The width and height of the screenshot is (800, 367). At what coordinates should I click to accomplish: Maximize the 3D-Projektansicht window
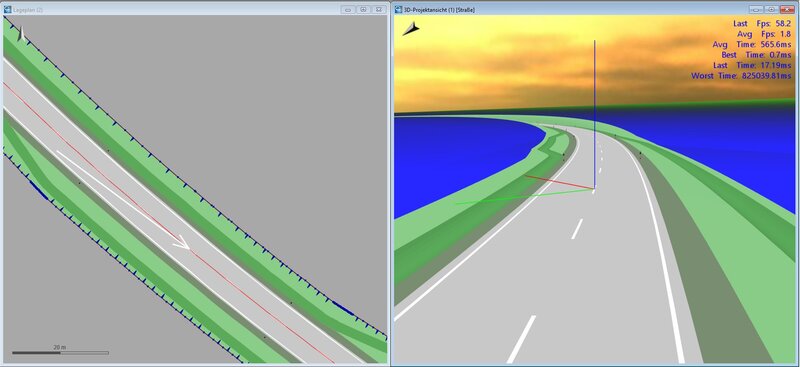pos(771,9)
